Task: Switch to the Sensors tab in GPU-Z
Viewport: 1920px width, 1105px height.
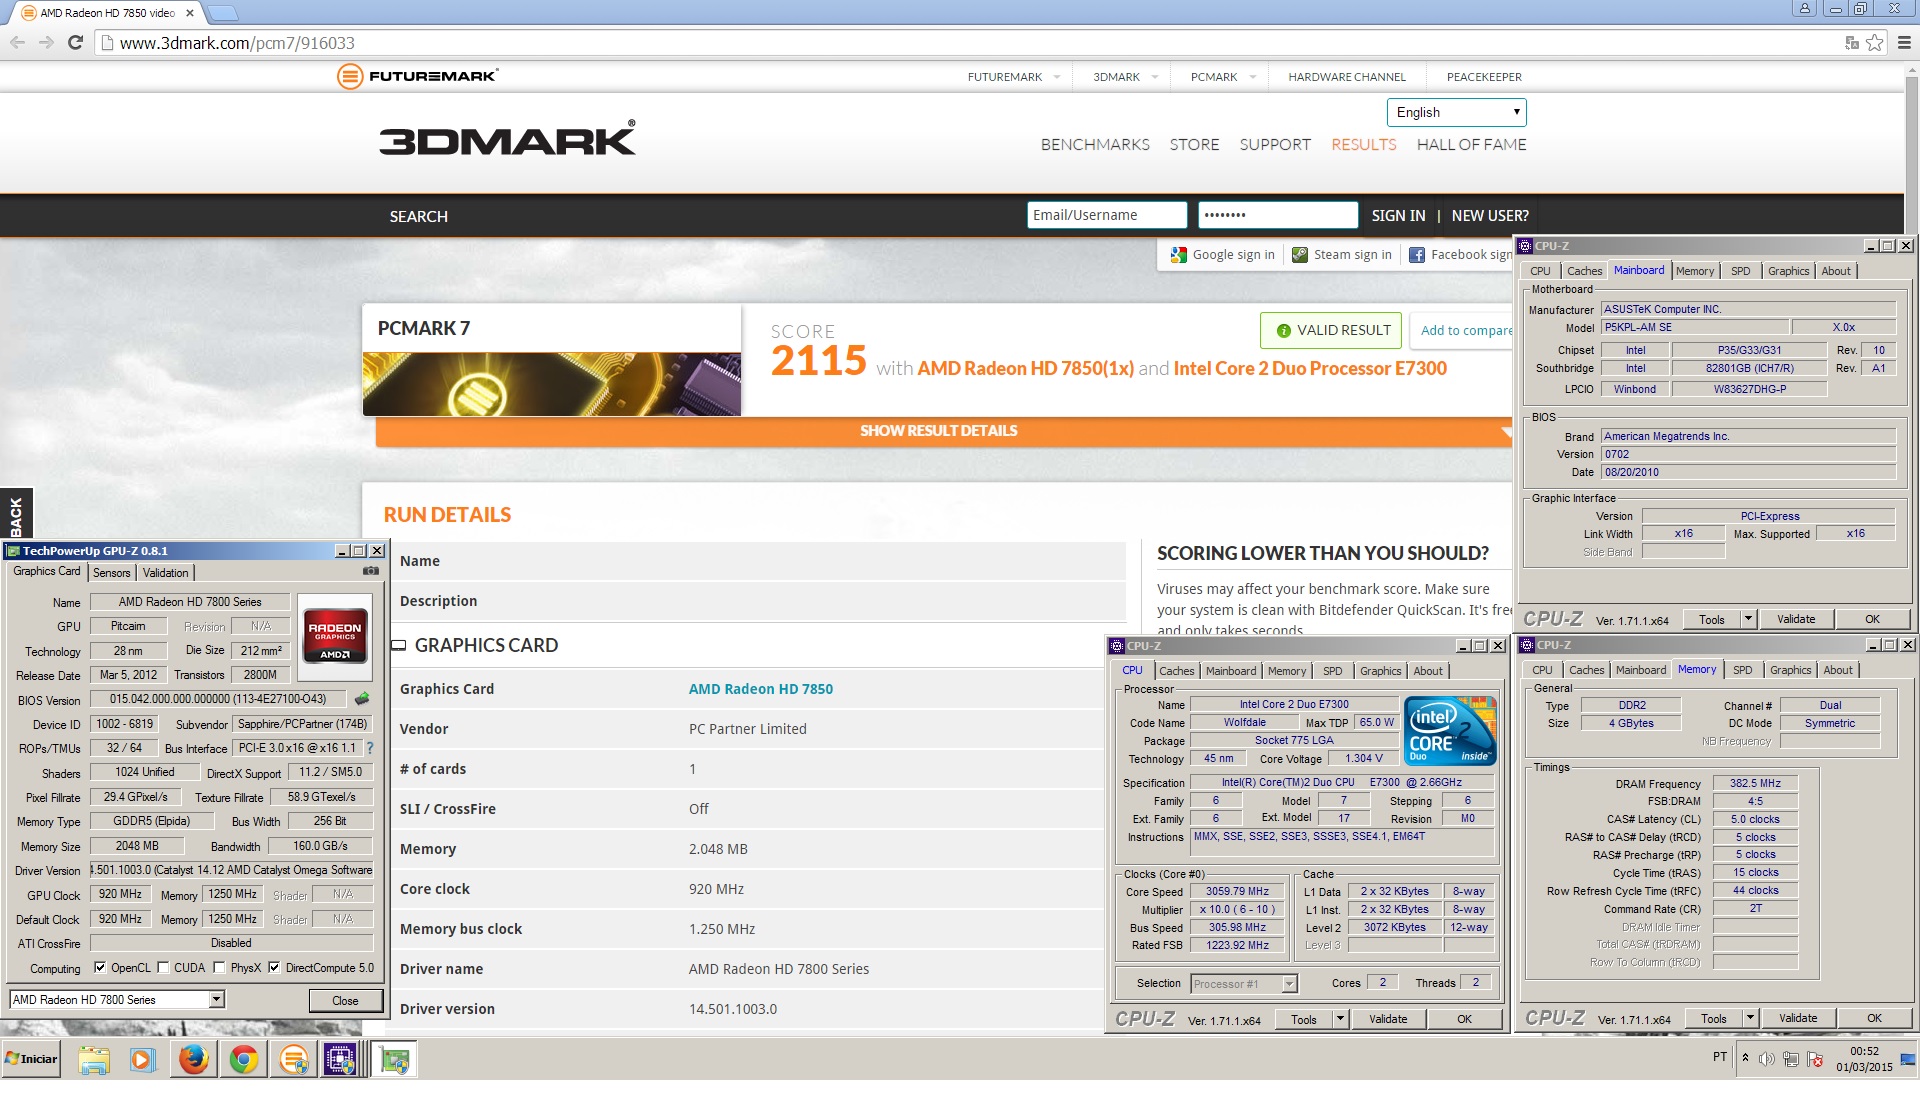Action: [x=112, y=573]
